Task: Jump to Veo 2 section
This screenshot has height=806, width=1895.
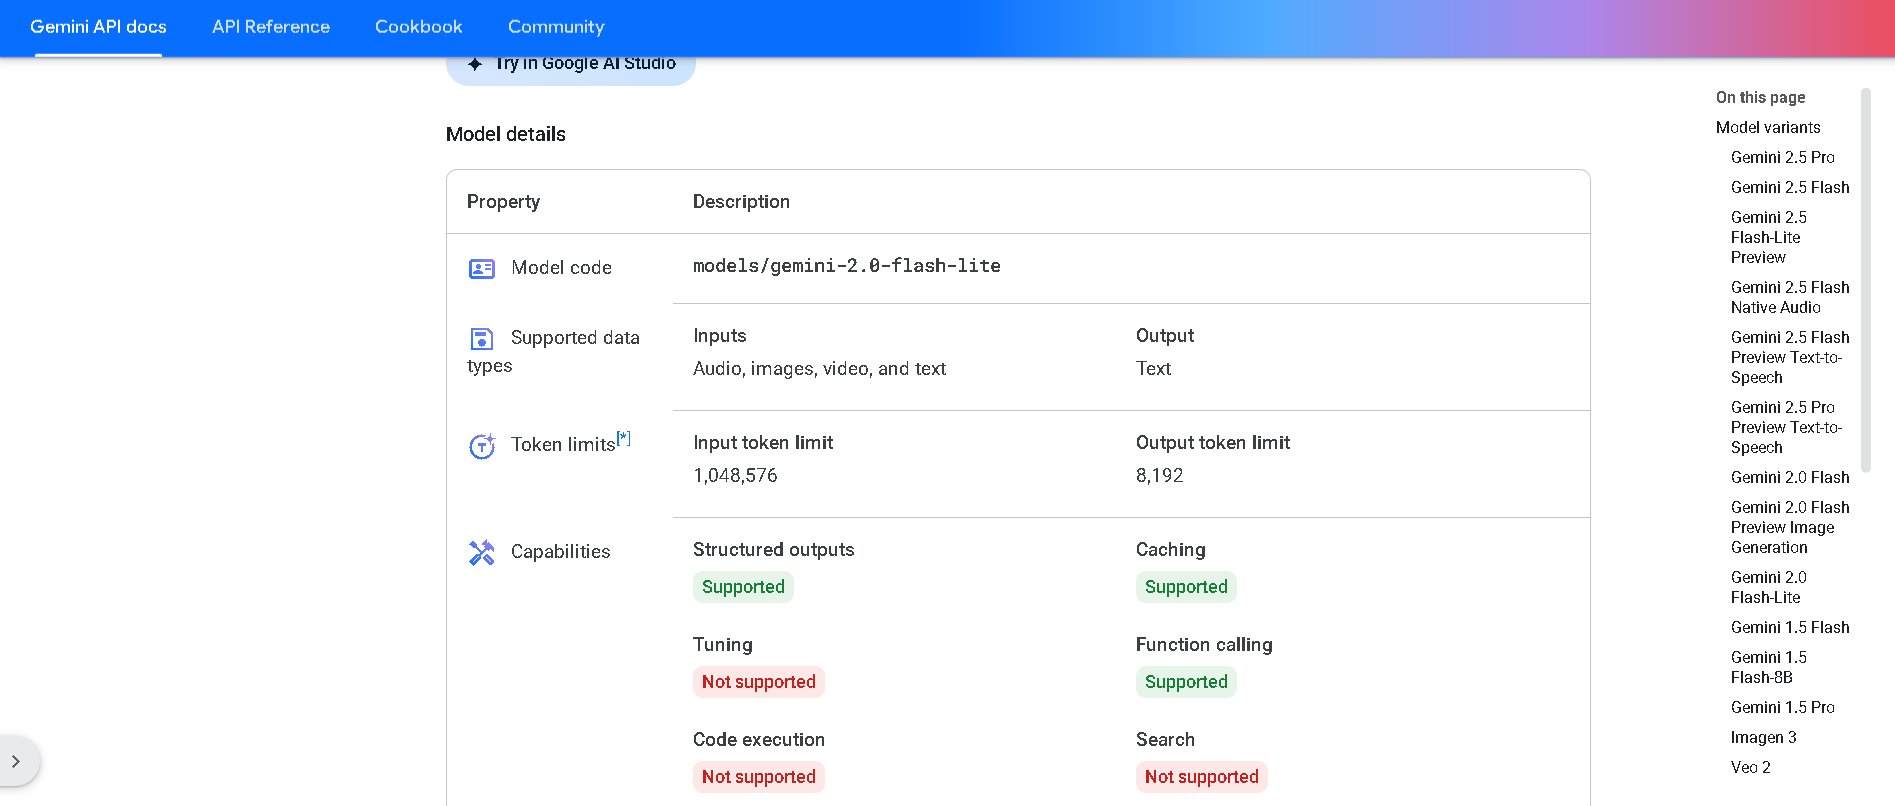Action: [1751, 767]
